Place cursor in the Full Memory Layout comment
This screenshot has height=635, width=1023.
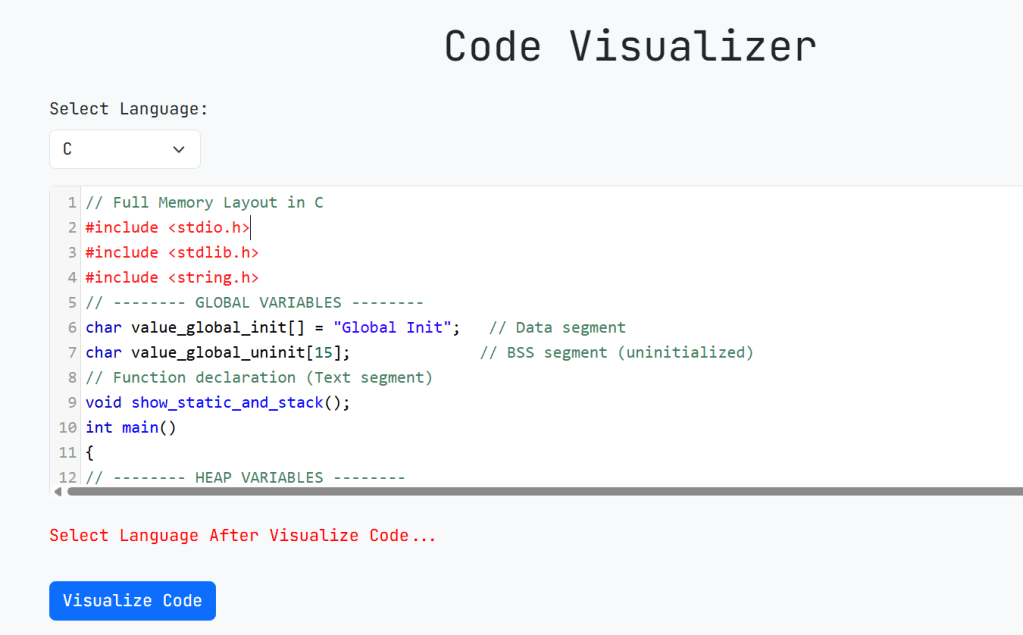coord(204,202)
